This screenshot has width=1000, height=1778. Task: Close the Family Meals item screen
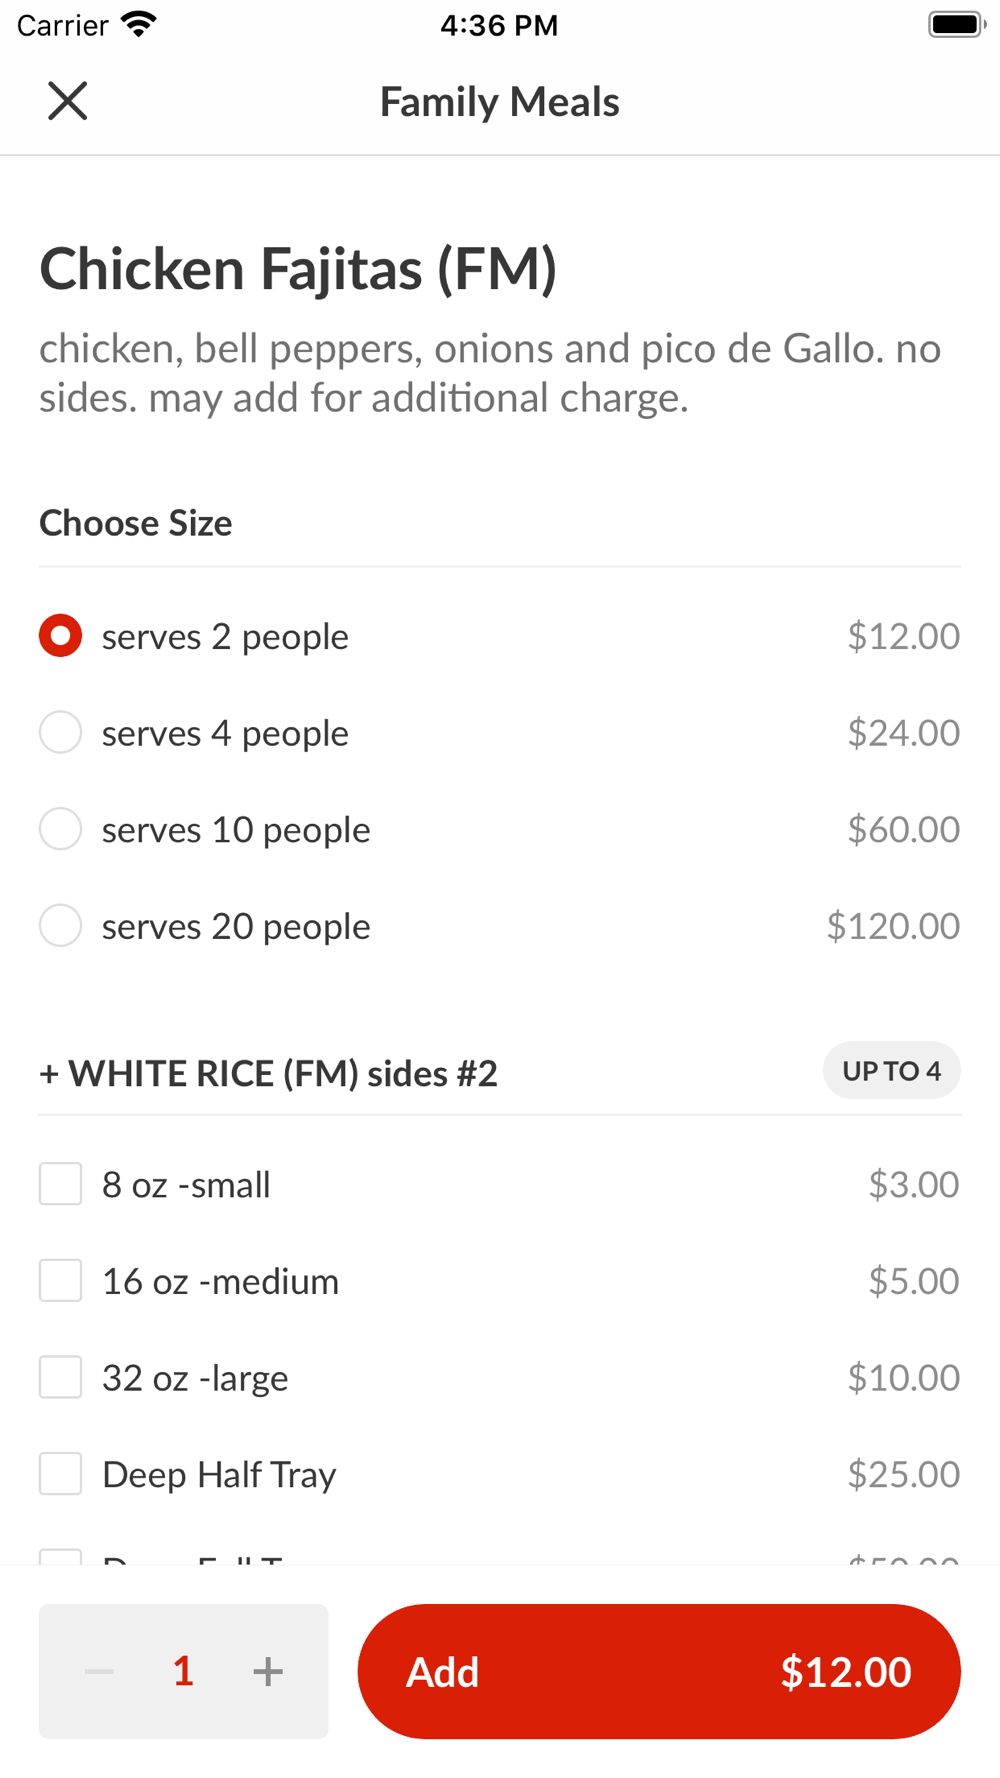(x=68, y=101)
